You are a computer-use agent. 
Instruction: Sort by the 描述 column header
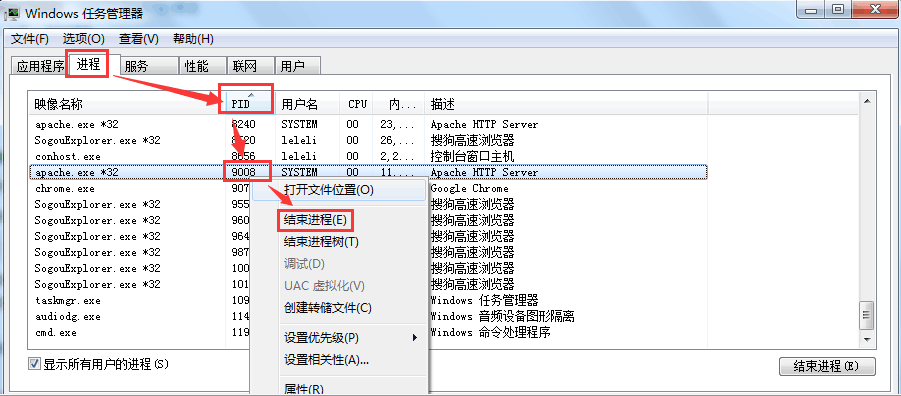(x=566, y=104)
